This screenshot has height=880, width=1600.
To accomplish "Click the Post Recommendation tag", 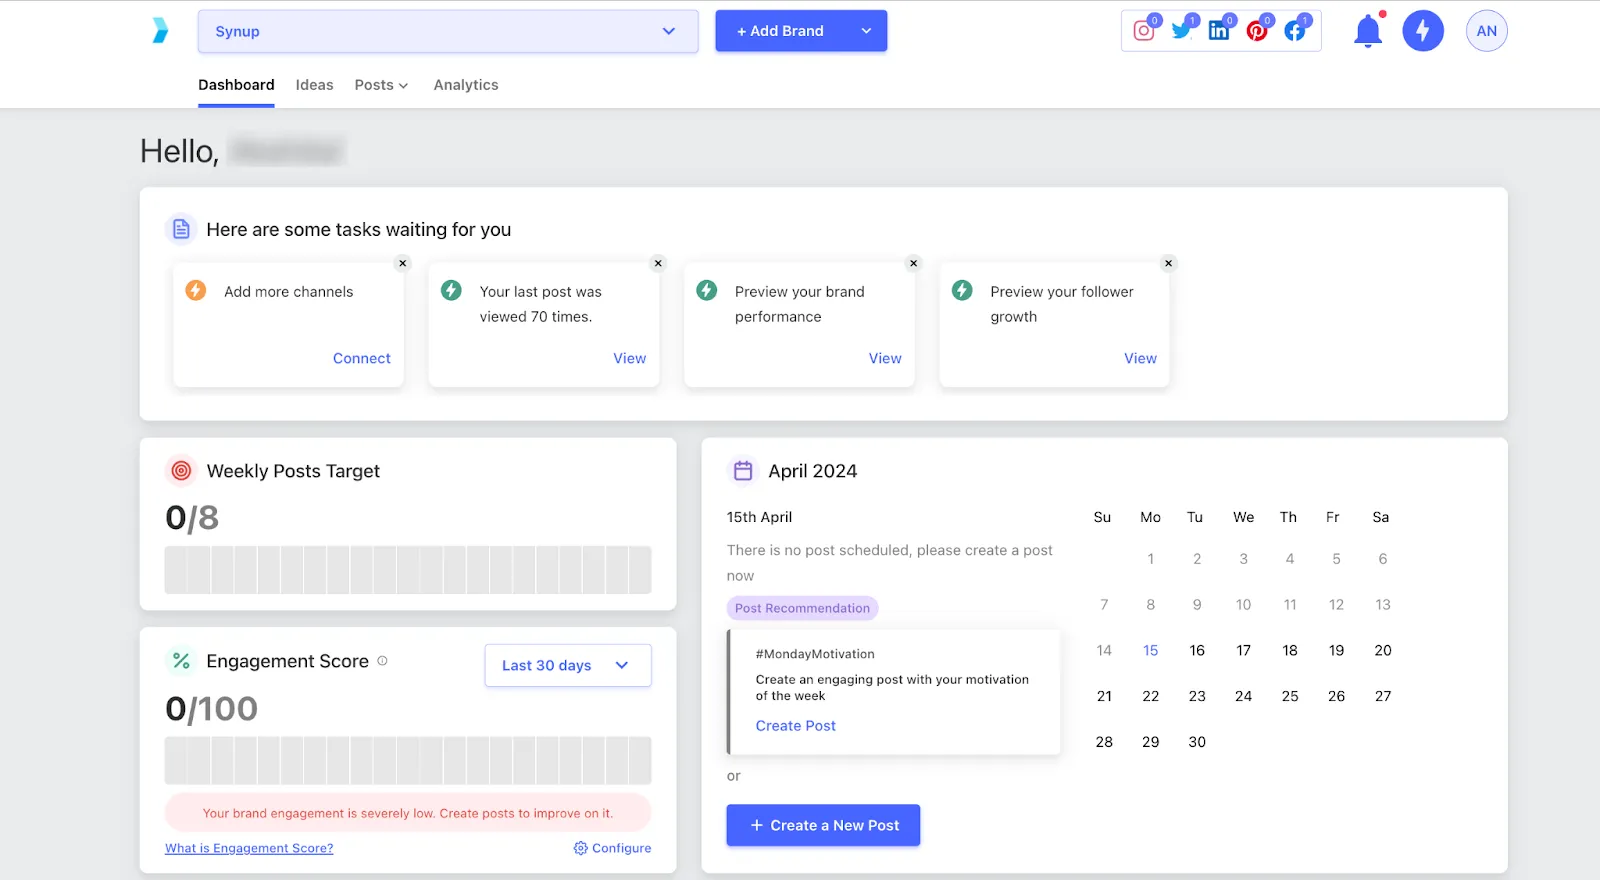I will (802, 608).
